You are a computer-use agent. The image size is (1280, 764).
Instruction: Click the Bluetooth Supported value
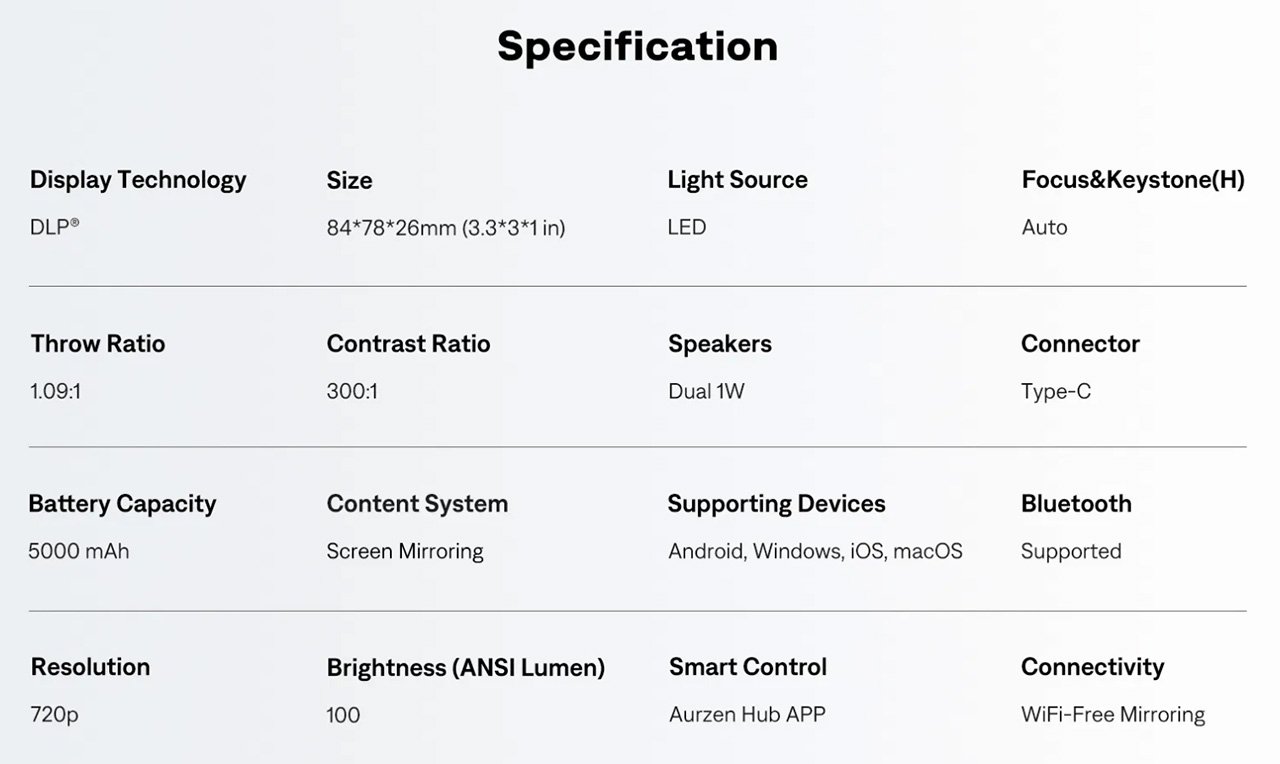(1071, 551)
